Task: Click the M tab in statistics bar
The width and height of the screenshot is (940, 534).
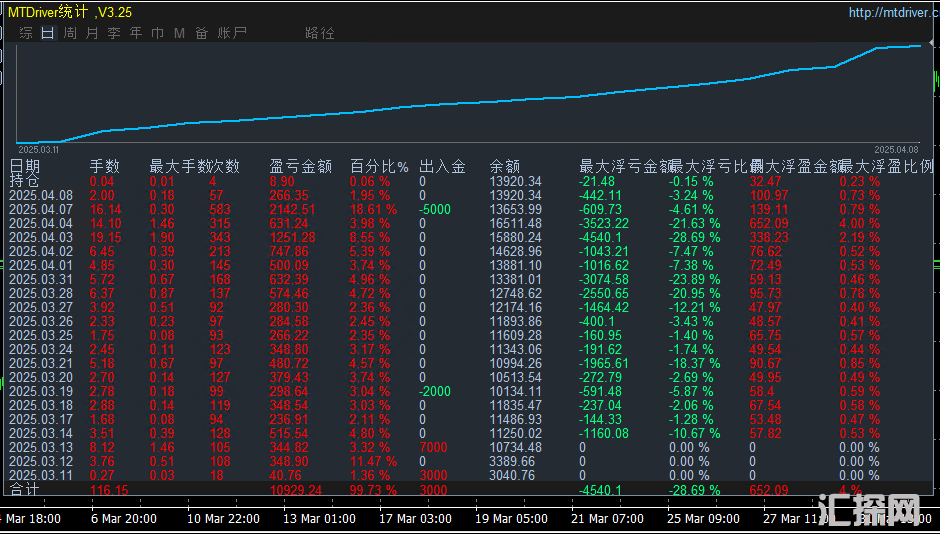Action: coord(179,33)
